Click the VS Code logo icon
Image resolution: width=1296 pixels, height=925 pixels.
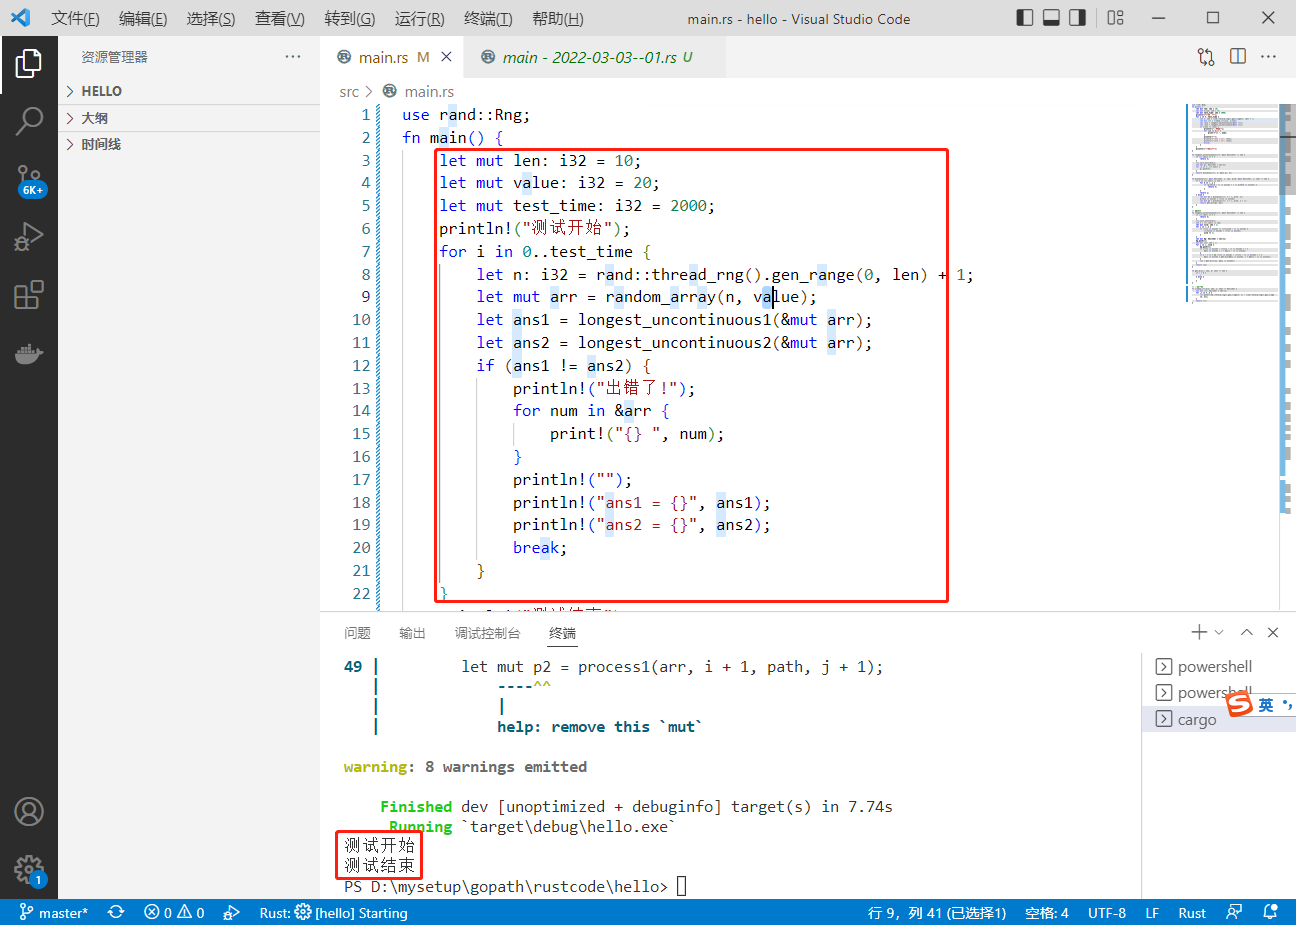[x=21, y=18]
